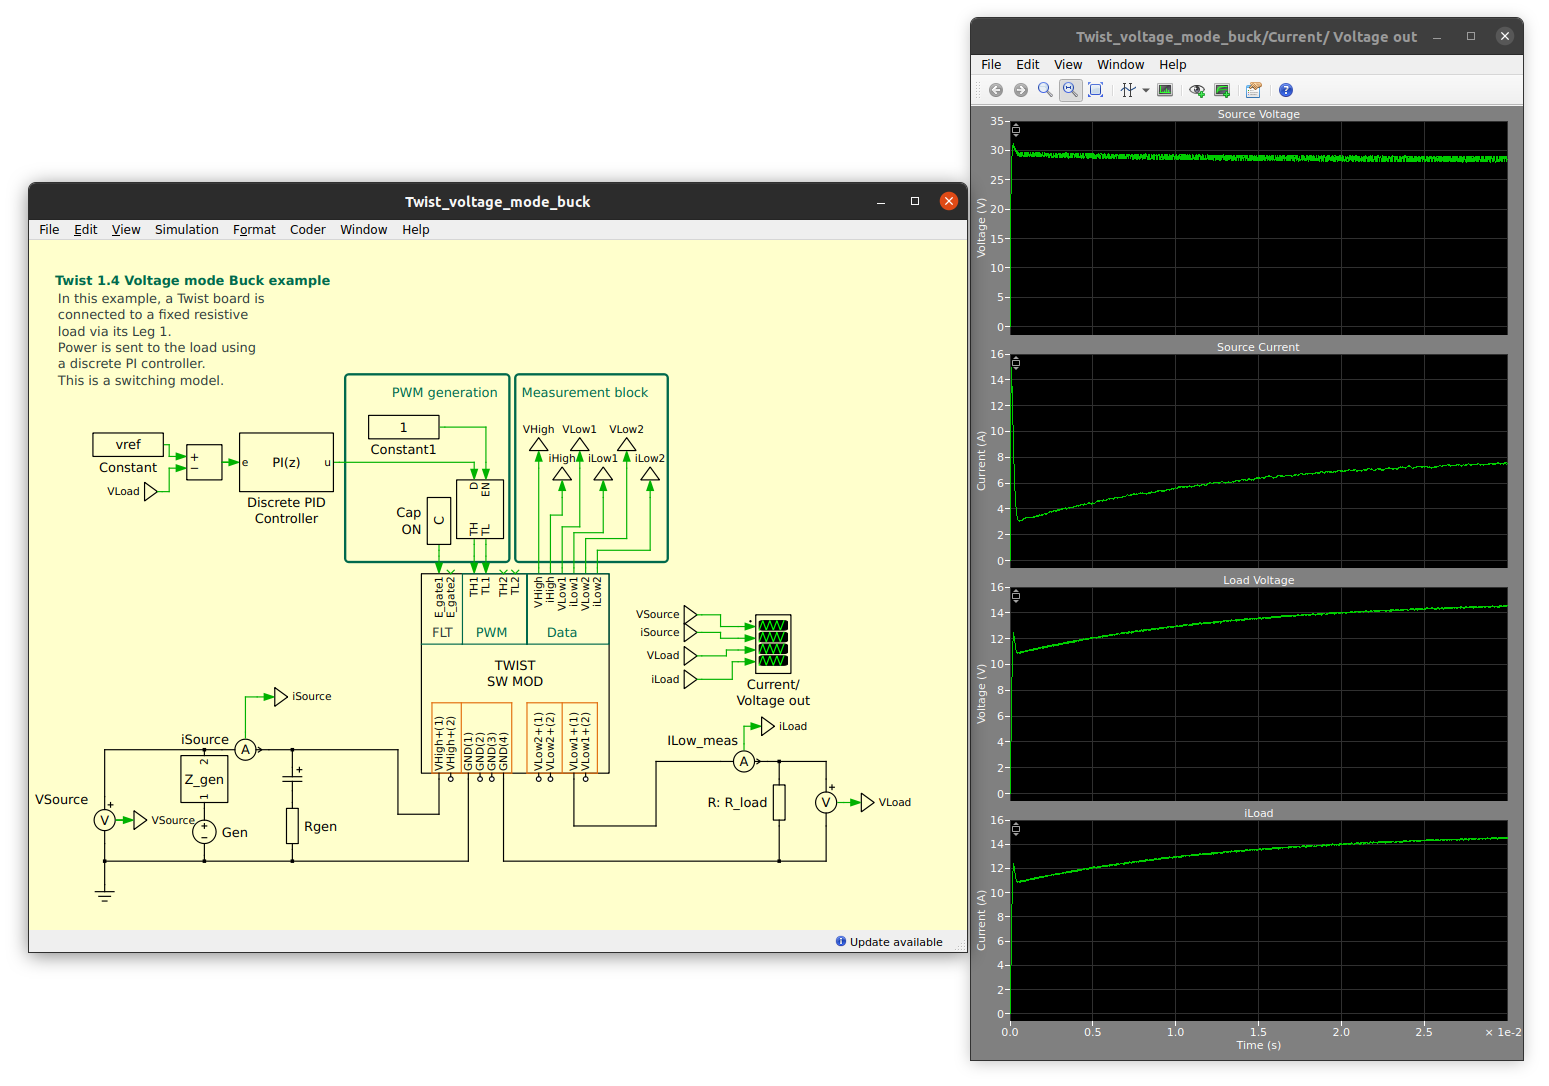Open Help menu in Twist_voltage_mode_buck window
This screenshot has height=1086, width=1549.
416,229
